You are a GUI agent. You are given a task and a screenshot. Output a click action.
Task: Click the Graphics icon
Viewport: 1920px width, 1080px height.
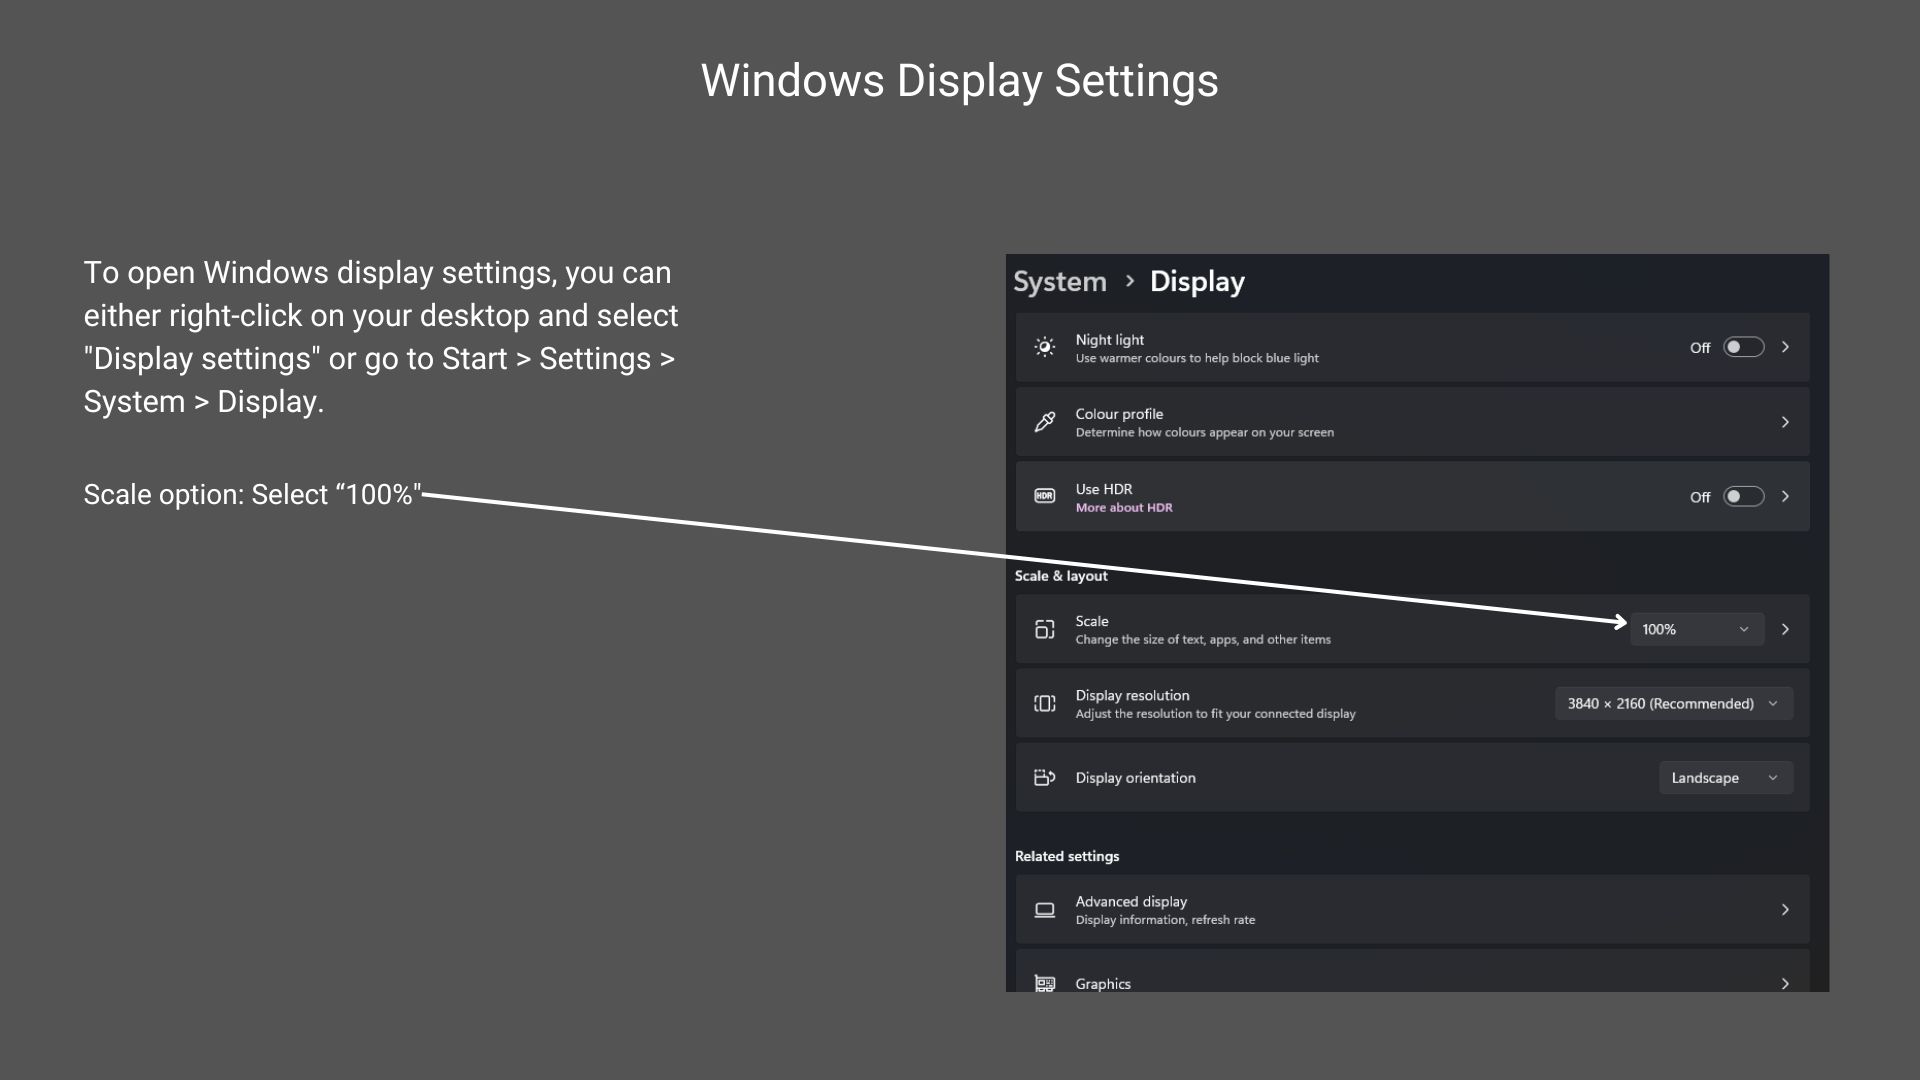[x=1044, y=983]
